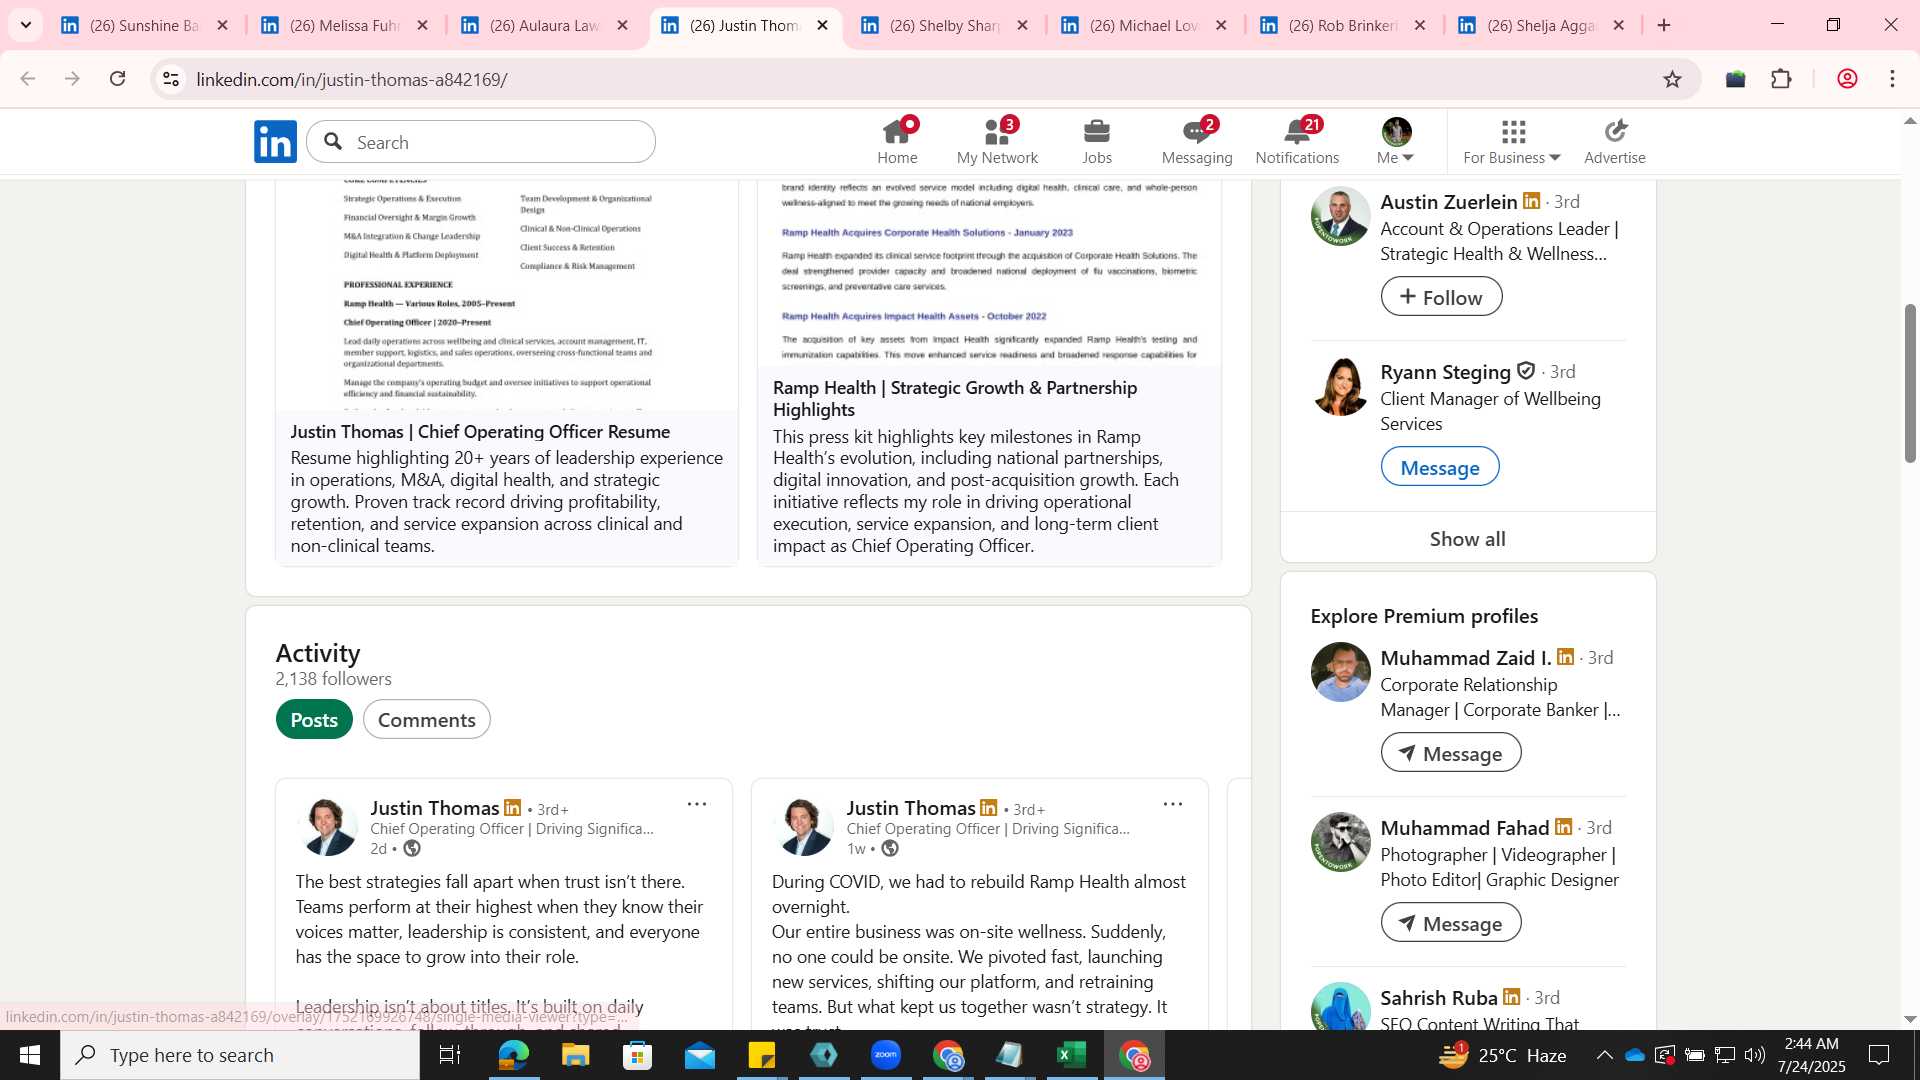Screen dimensions: 1920x1080
Task: Open the Jobs briefcase icon
Action: [1097, 142]
